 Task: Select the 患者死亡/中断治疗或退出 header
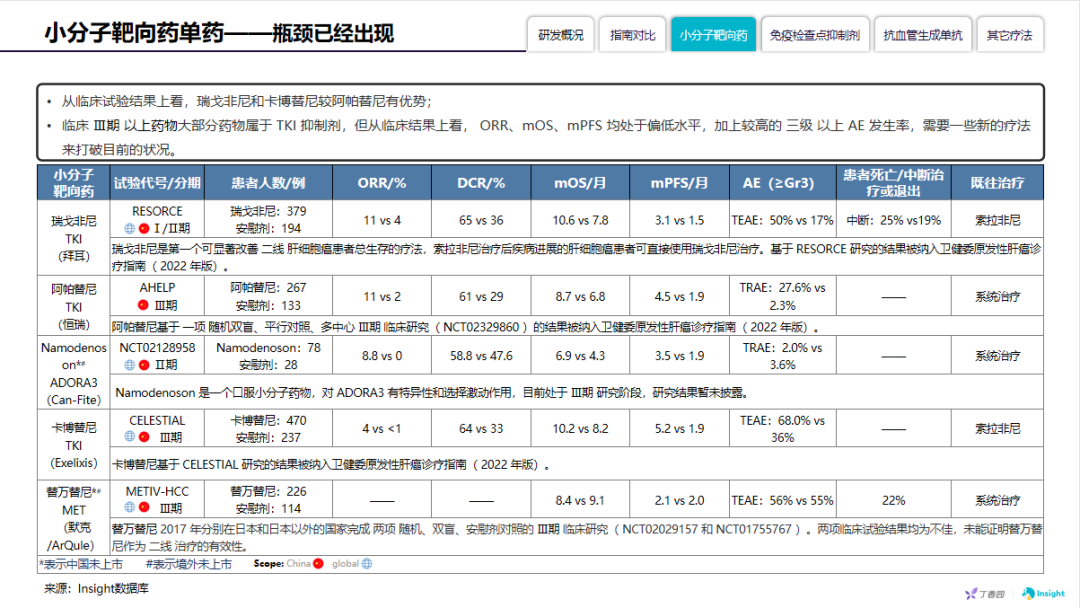tap(893, 182)
